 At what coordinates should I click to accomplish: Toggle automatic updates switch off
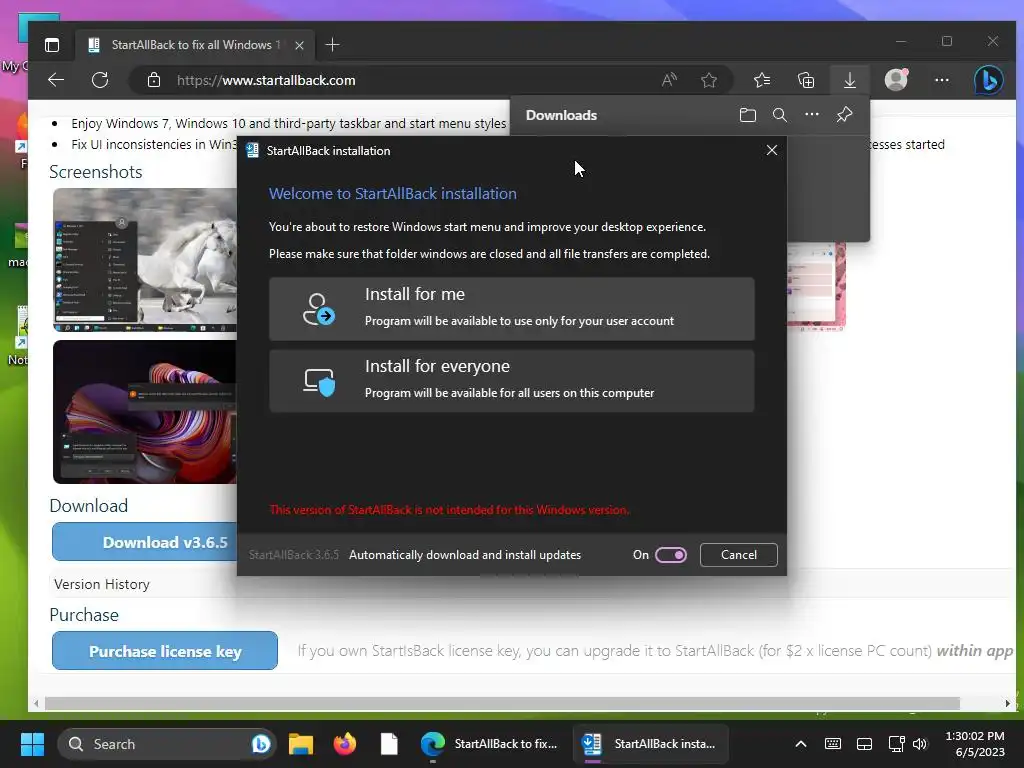[671, 554]
